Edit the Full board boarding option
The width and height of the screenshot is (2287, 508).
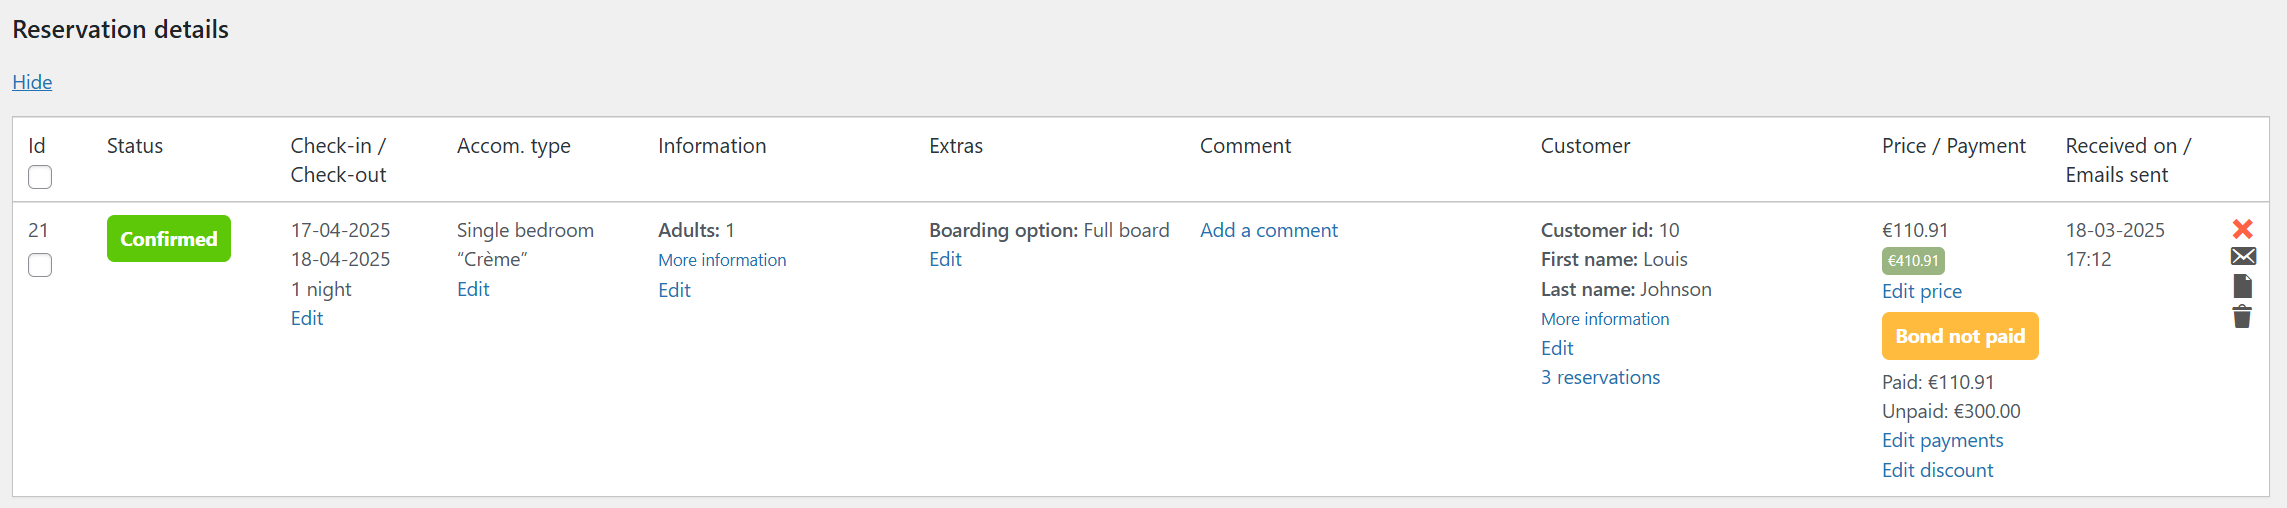click(945, 259)
